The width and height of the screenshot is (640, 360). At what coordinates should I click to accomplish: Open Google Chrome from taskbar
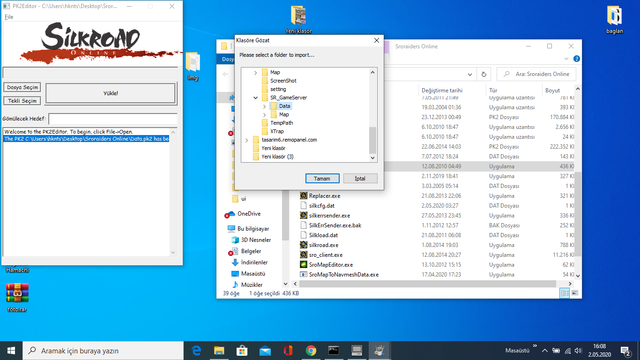coord(311,351)
